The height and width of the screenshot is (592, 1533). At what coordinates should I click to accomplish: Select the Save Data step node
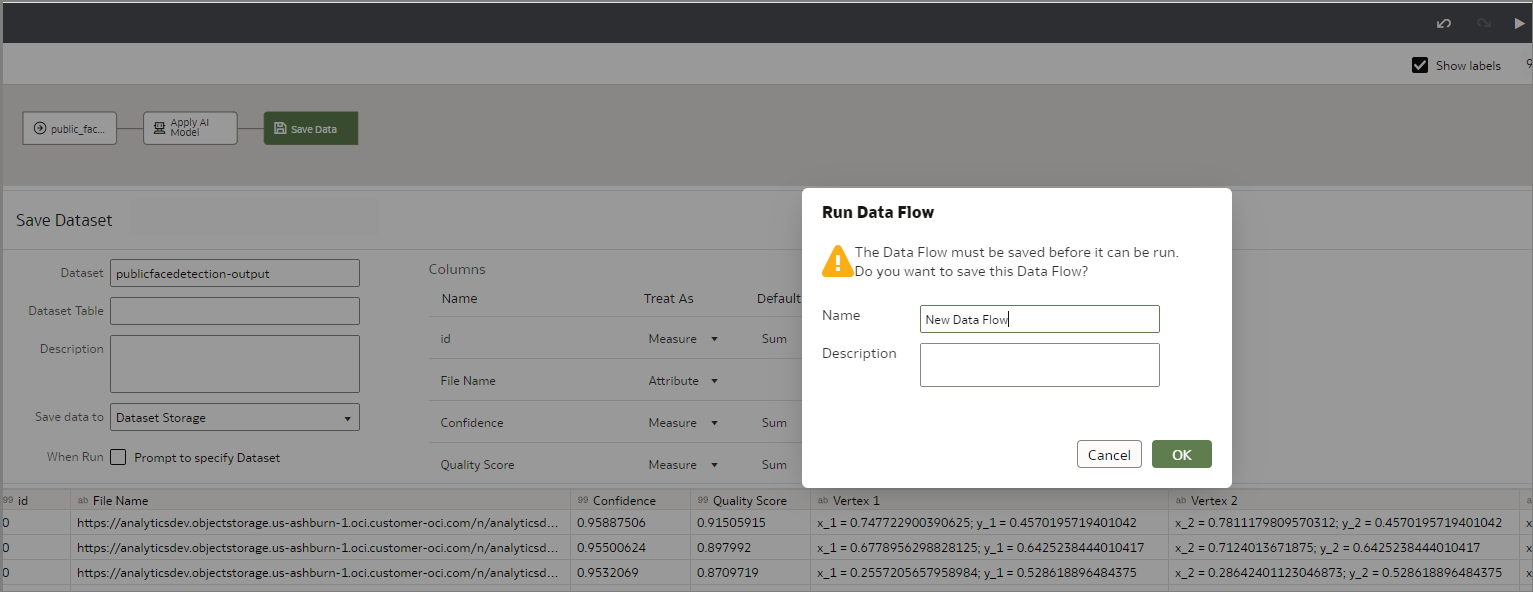click(x=311, y=129)
